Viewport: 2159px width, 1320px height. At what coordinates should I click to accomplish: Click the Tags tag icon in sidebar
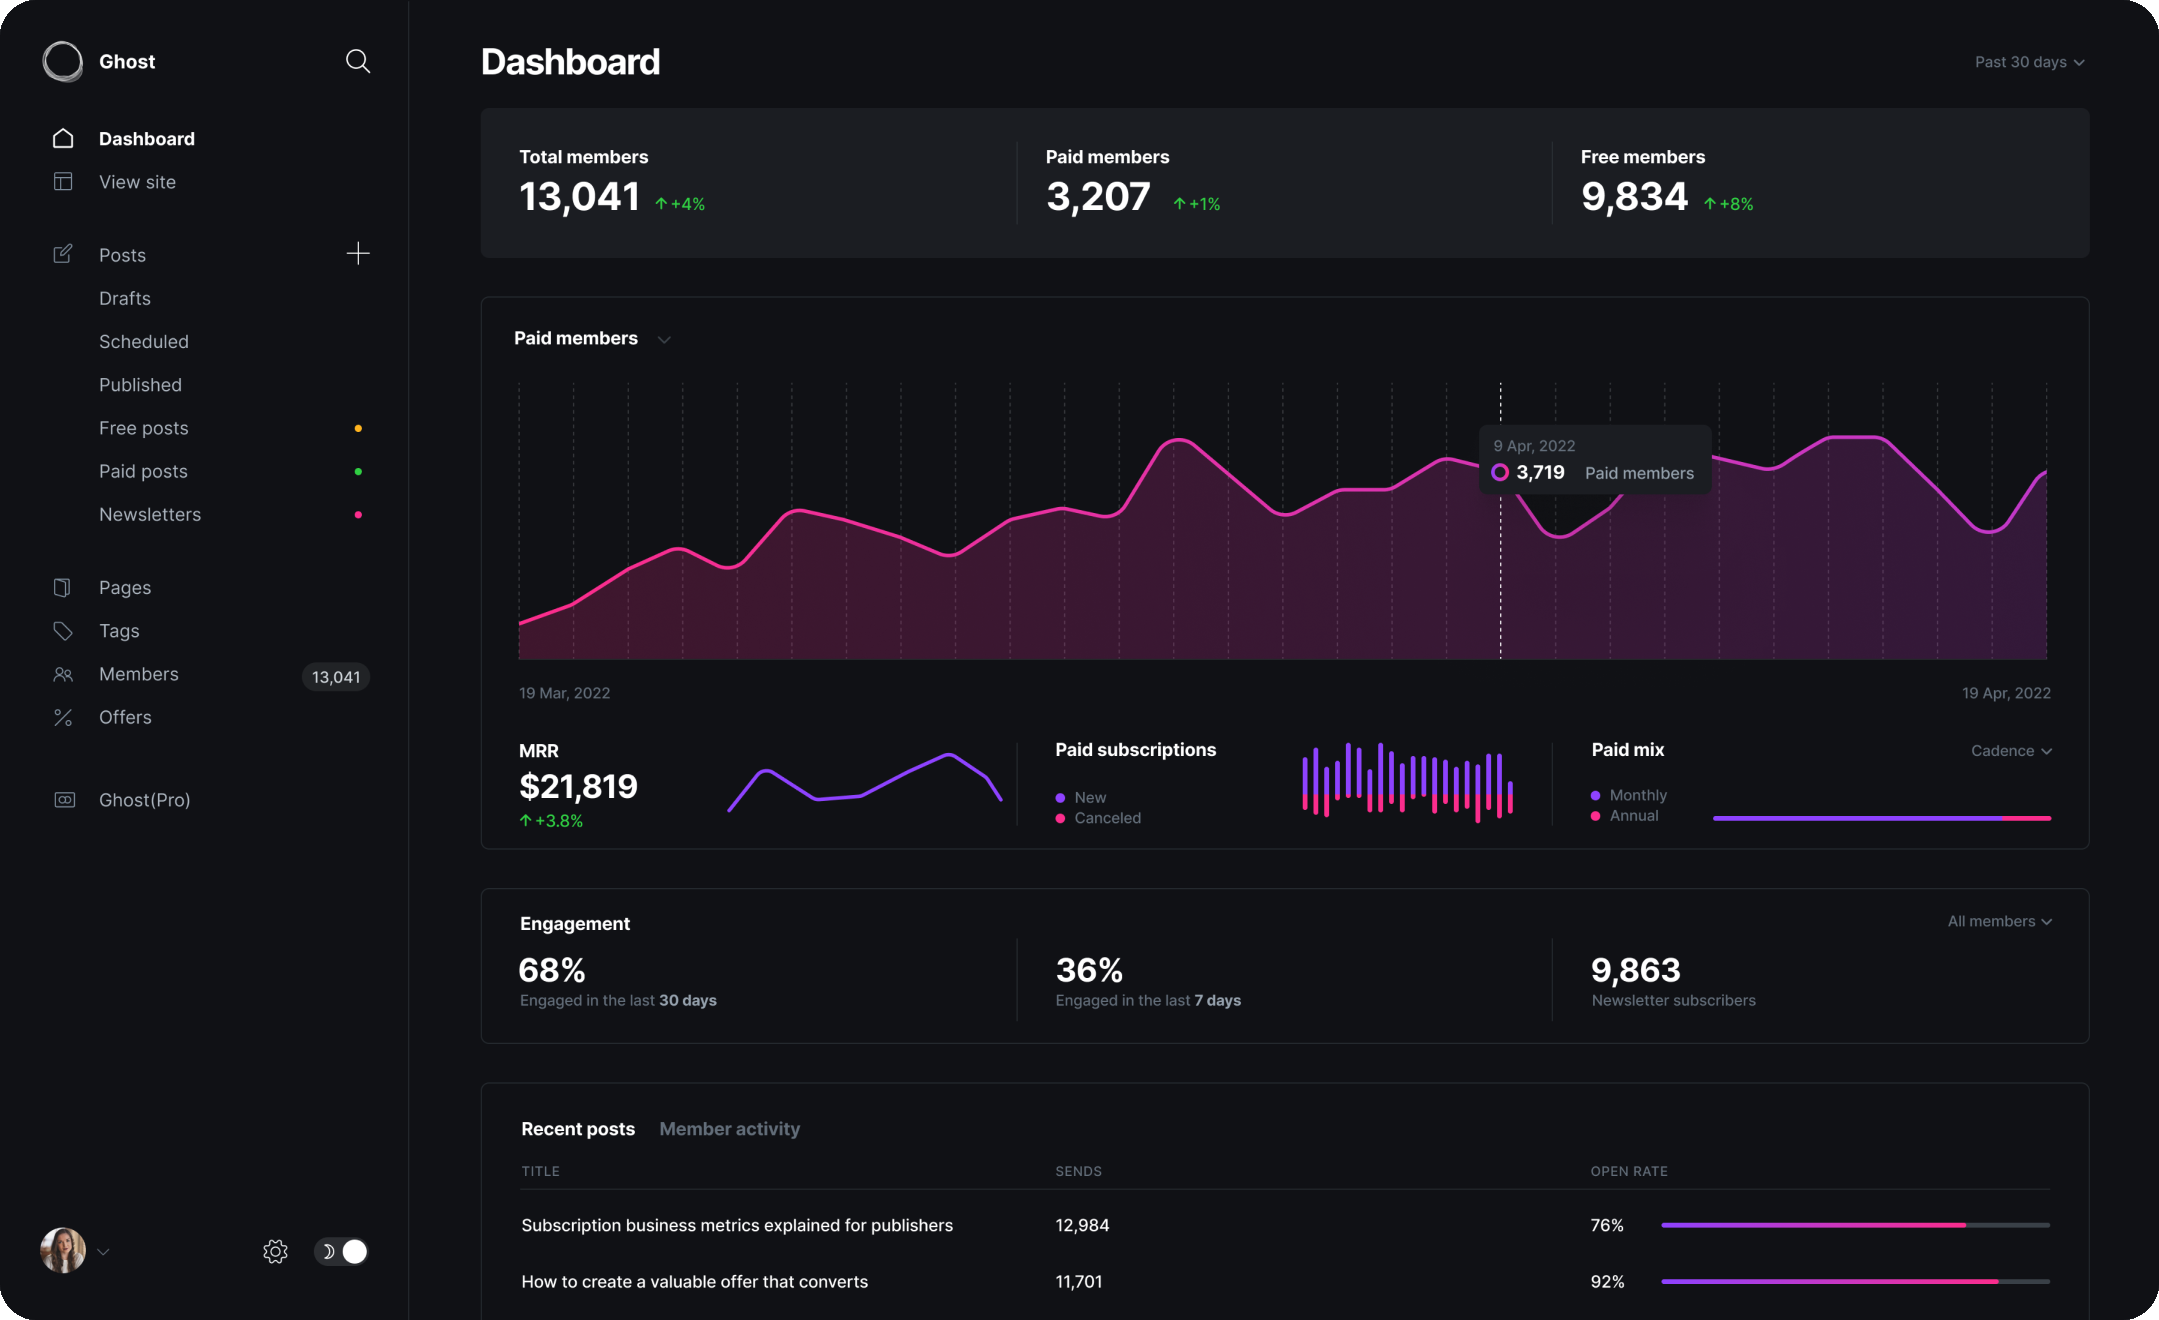click(x=63, y=631)
